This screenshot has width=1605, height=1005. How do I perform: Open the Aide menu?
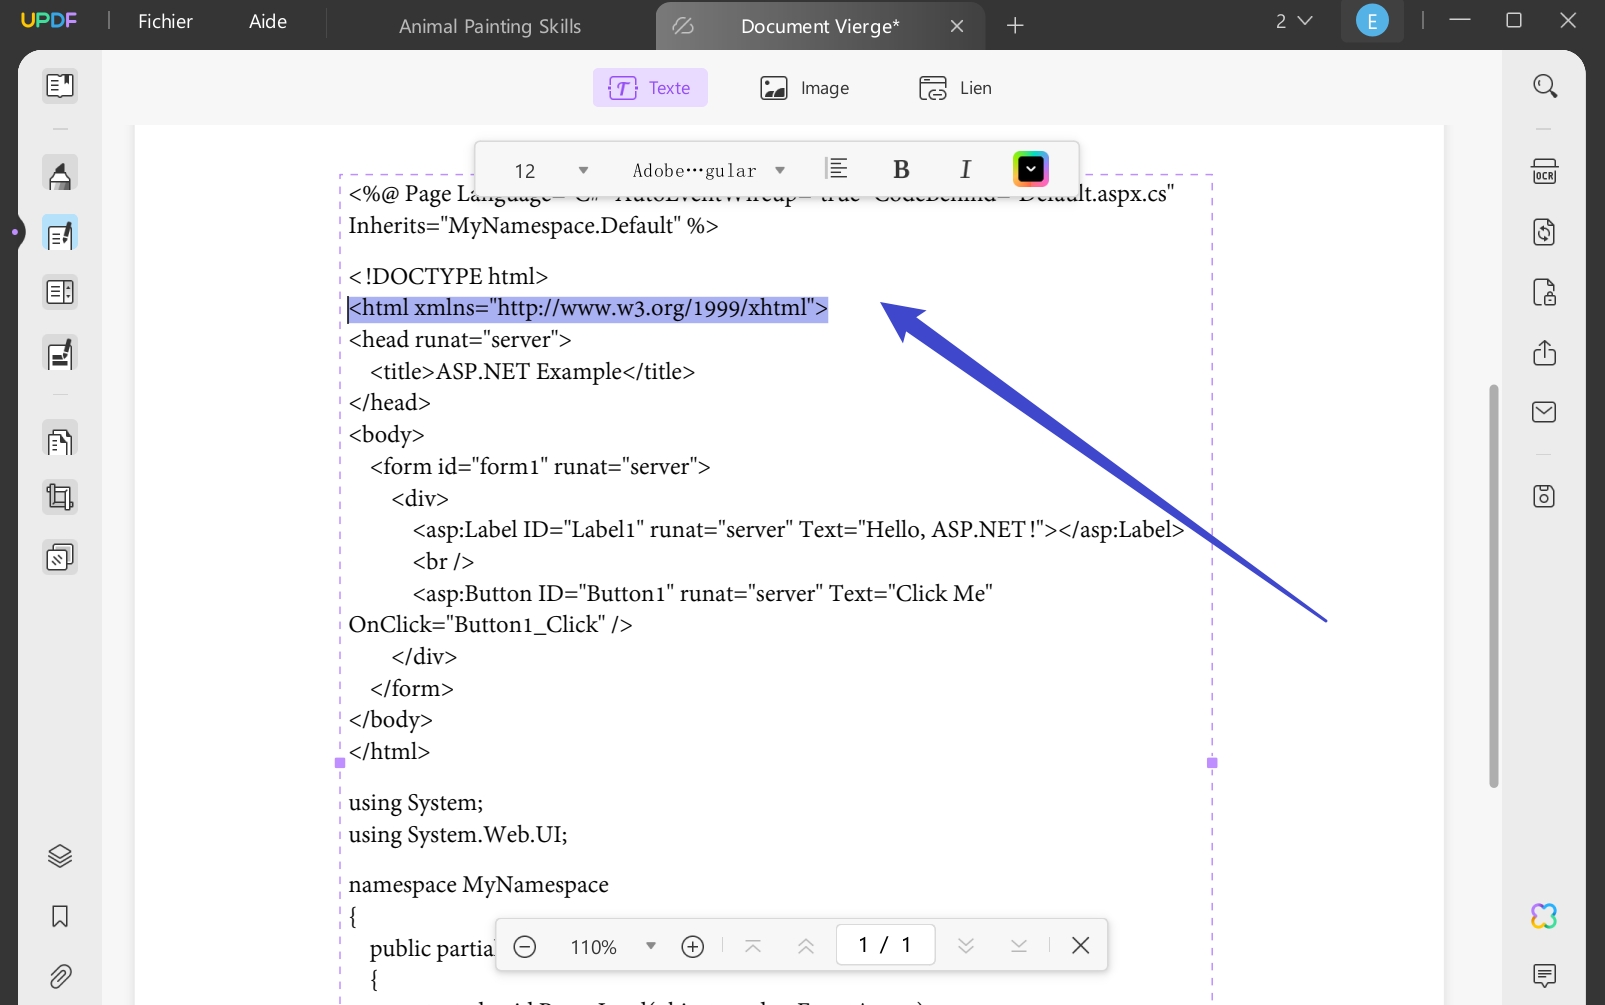[268, 21]
